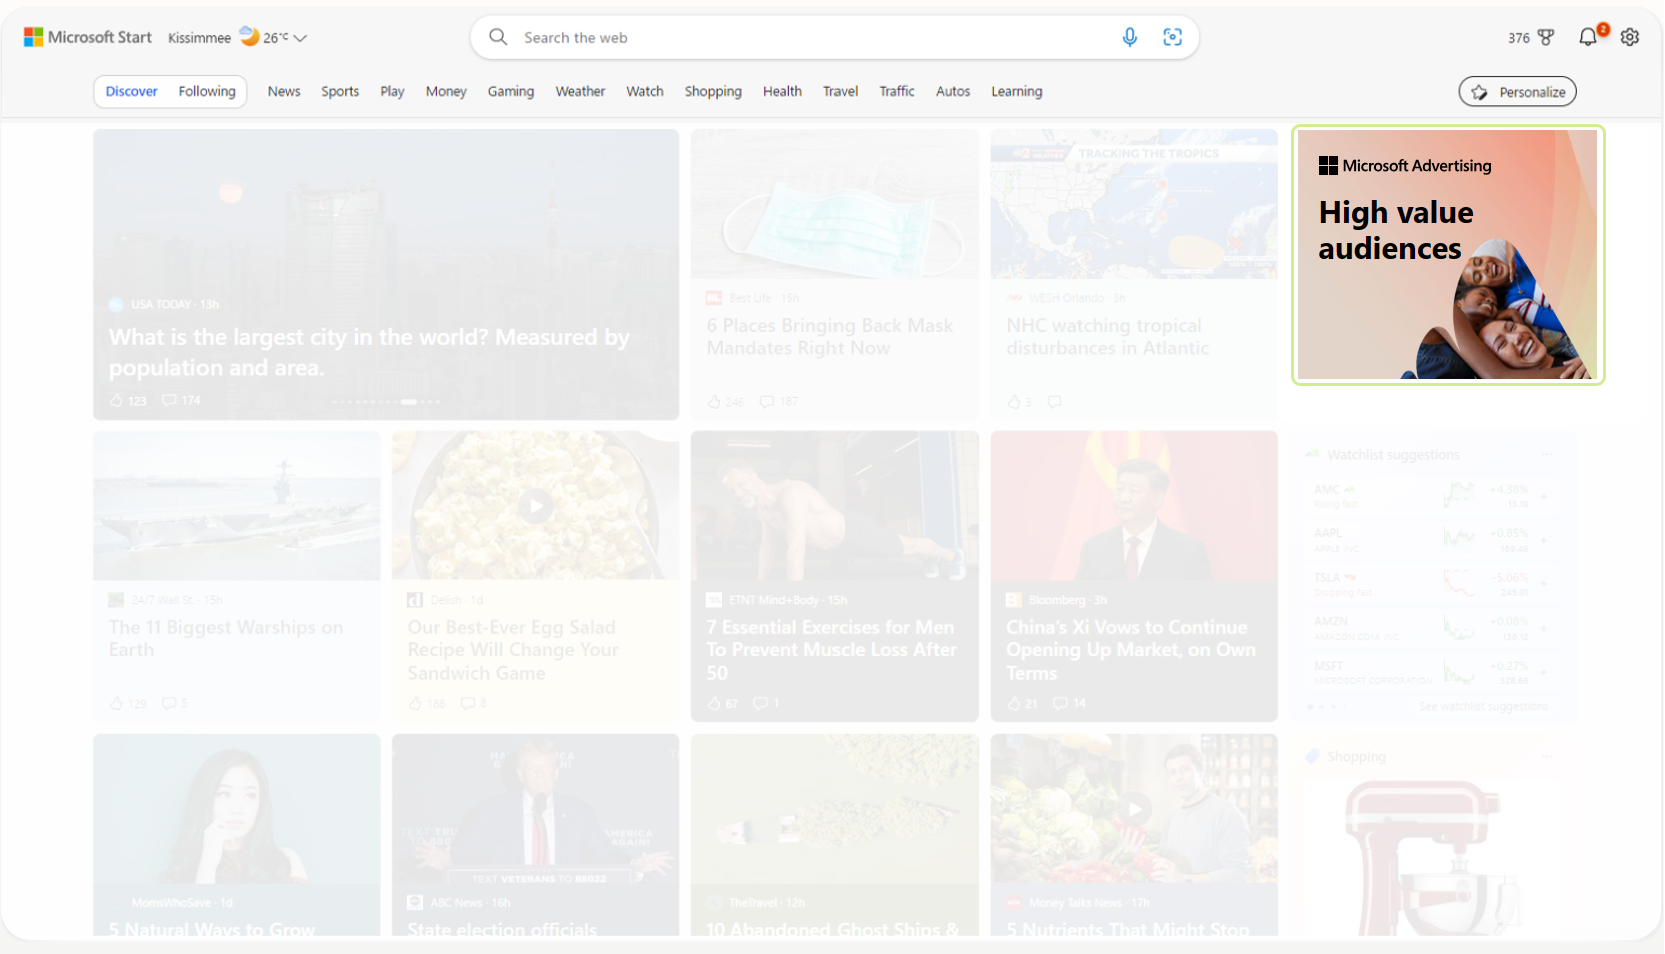Play the egg salad recipe video
The image size is (1665, 954).
click(x=535, y=506)
